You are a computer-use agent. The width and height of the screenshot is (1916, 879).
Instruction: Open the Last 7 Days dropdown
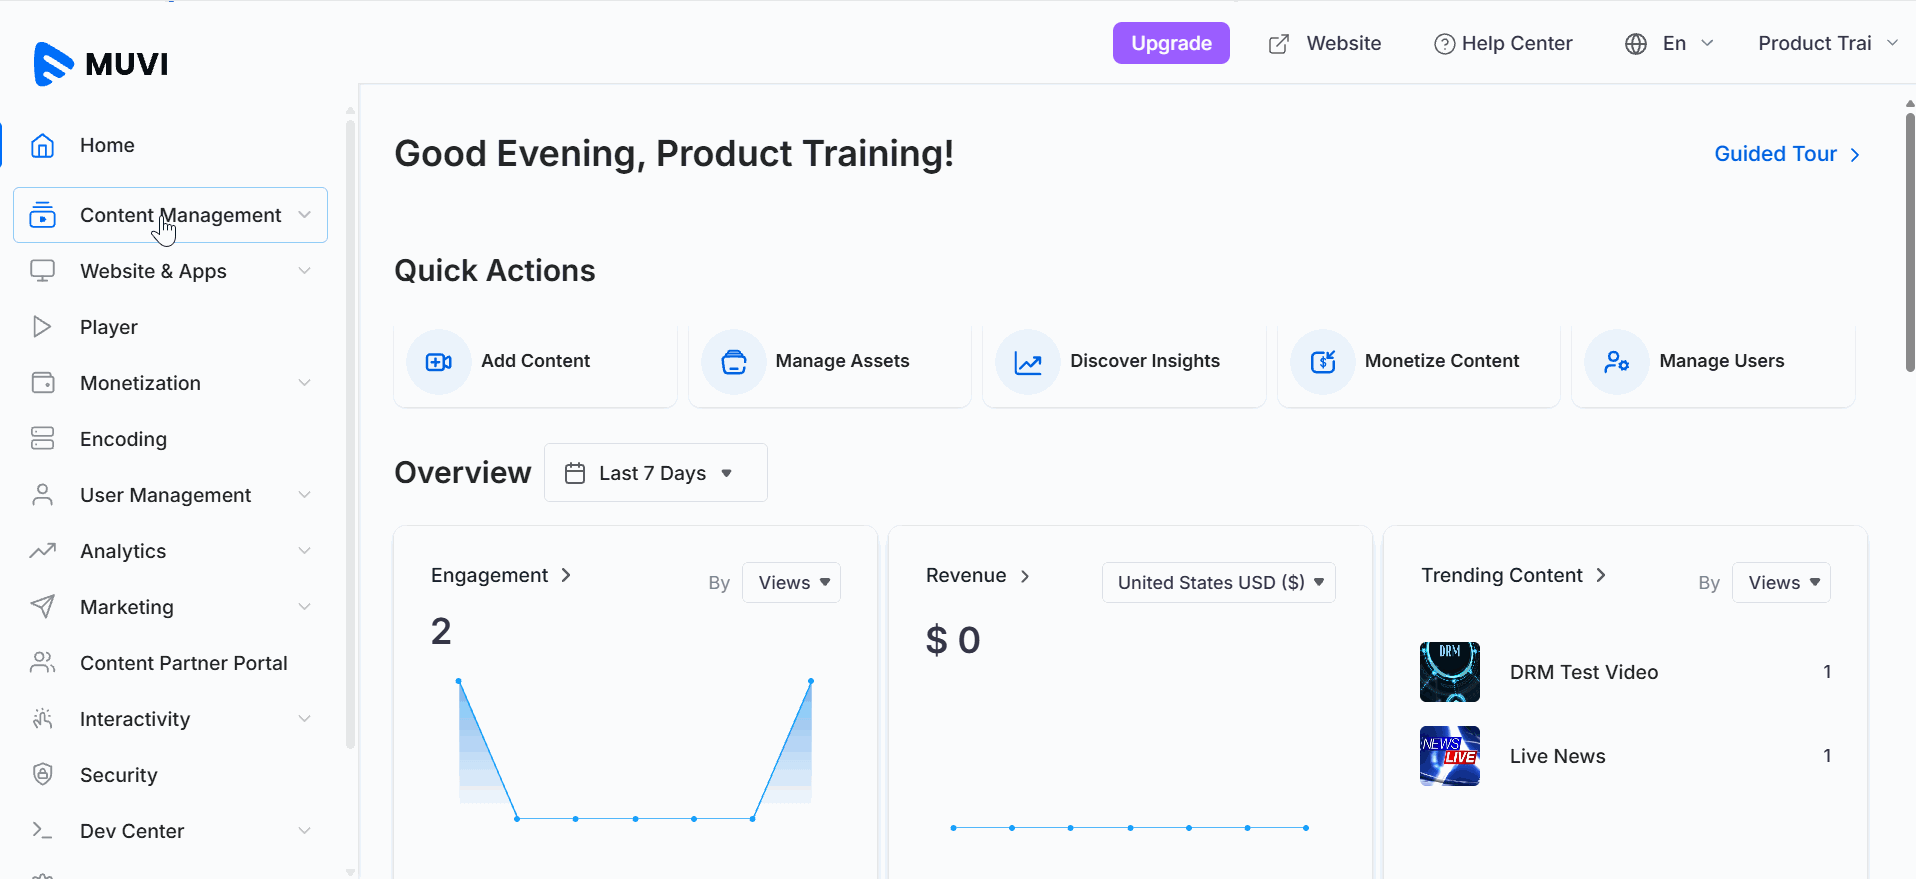655,473
